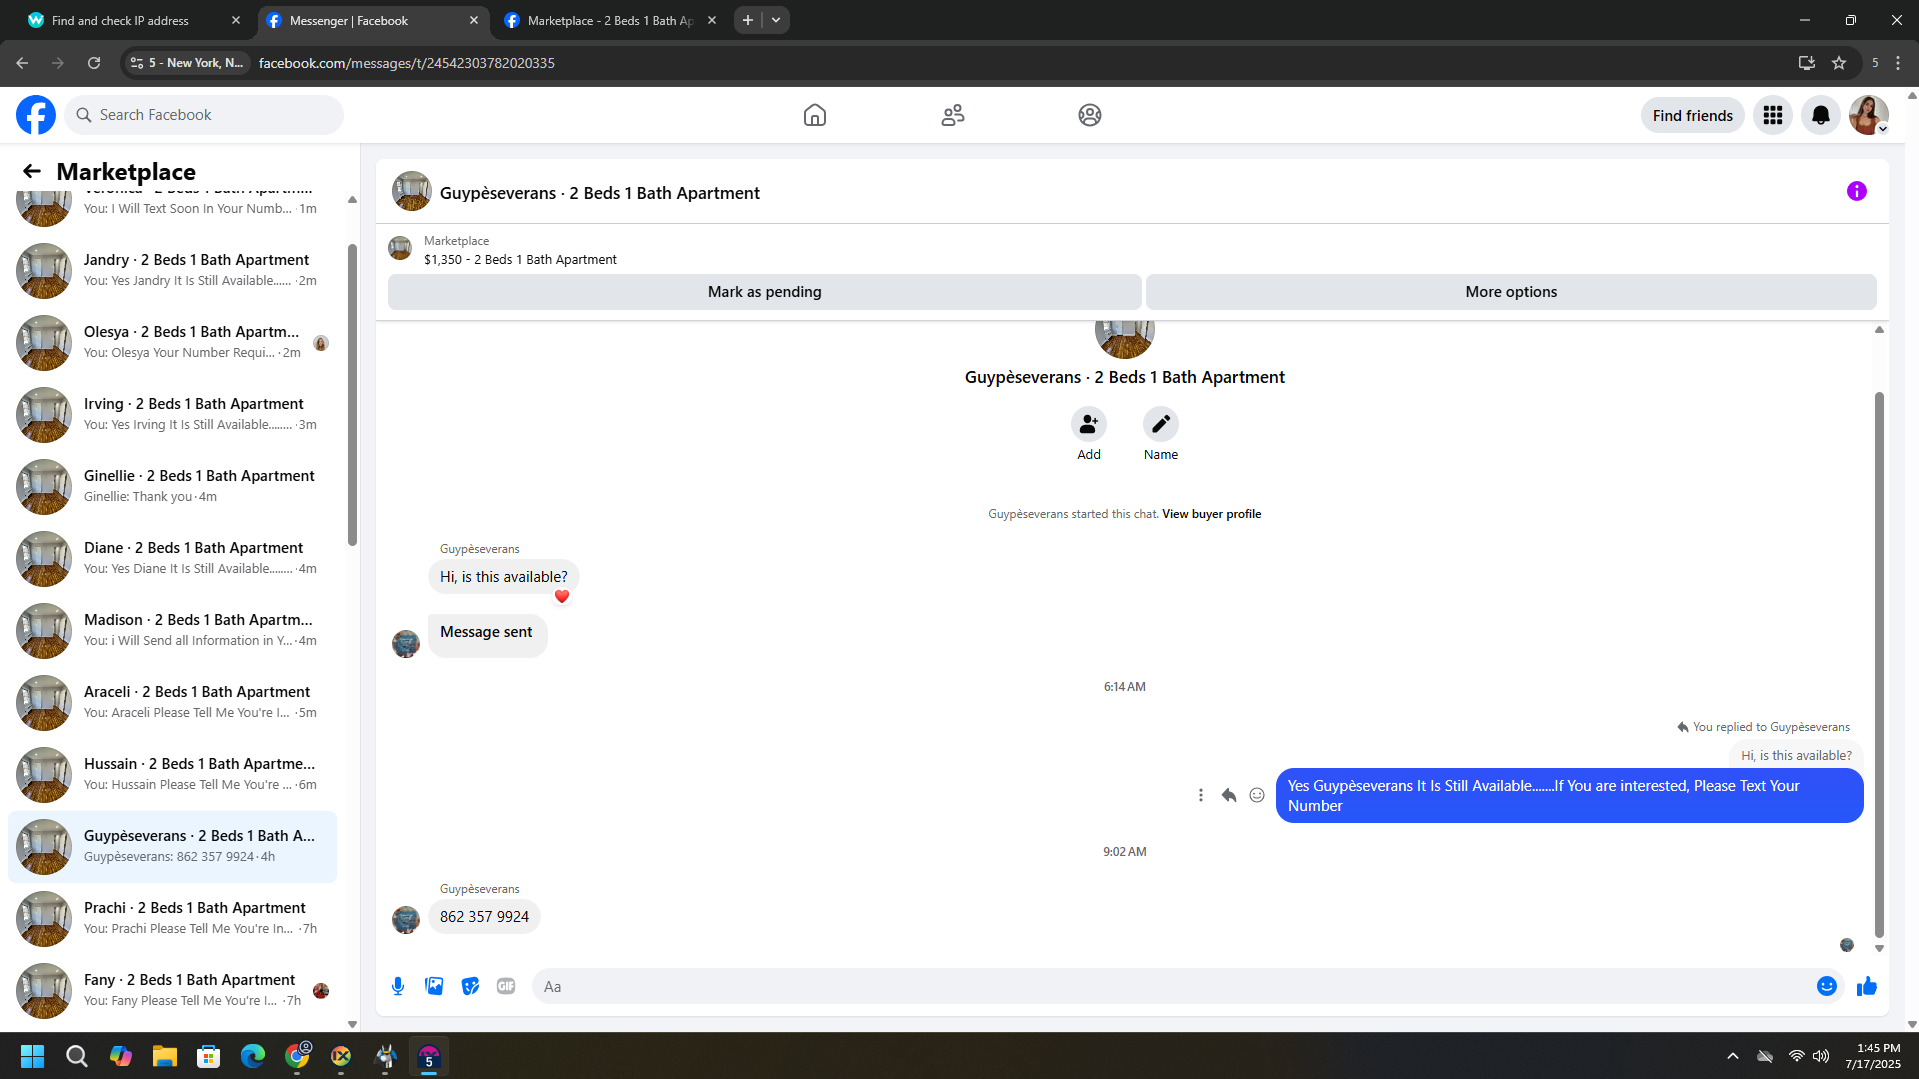Viewport: 1919px width, 1079px height.
Task: Open Facebook home via logo
Action: coord(36,115)
